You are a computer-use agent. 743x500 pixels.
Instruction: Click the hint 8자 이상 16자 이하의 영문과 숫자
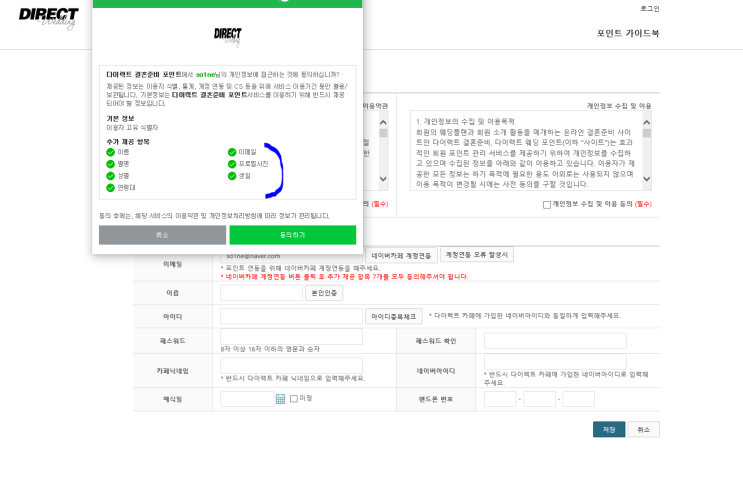270,349
